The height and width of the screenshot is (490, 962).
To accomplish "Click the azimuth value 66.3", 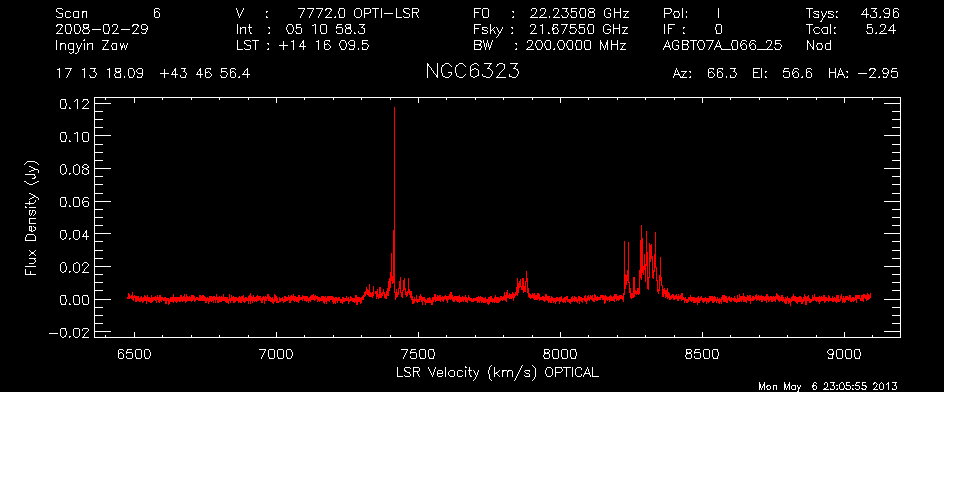I will click(722, 74).
